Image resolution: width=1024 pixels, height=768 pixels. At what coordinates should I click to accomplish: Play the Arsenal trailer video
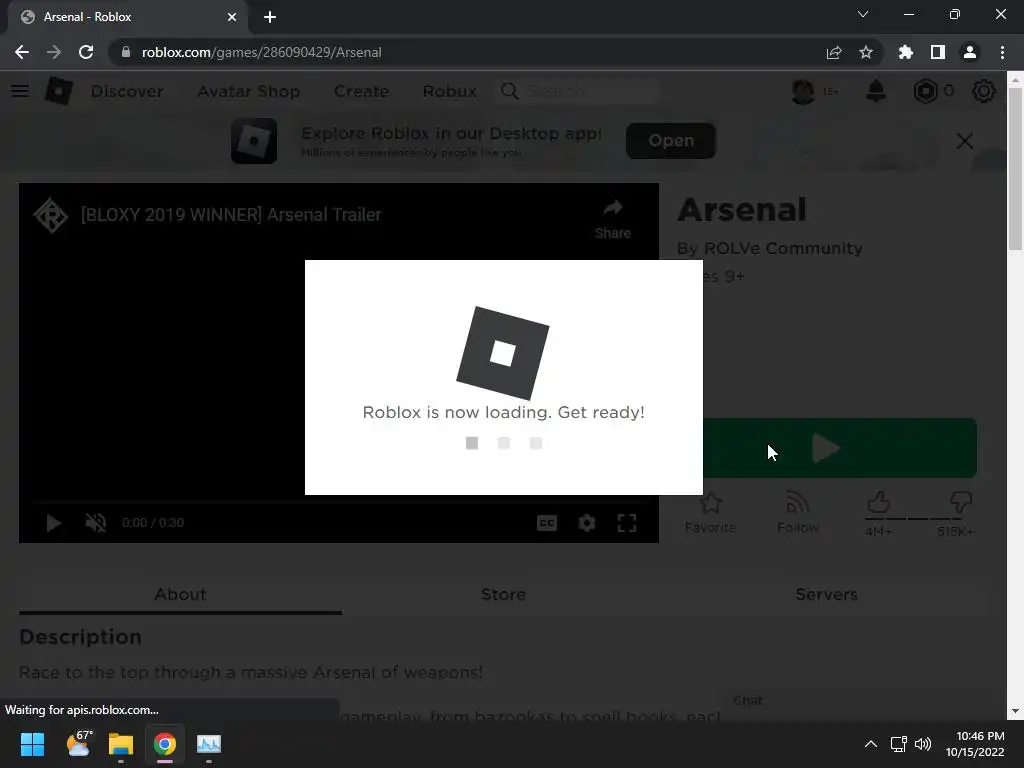coord(54,522)
